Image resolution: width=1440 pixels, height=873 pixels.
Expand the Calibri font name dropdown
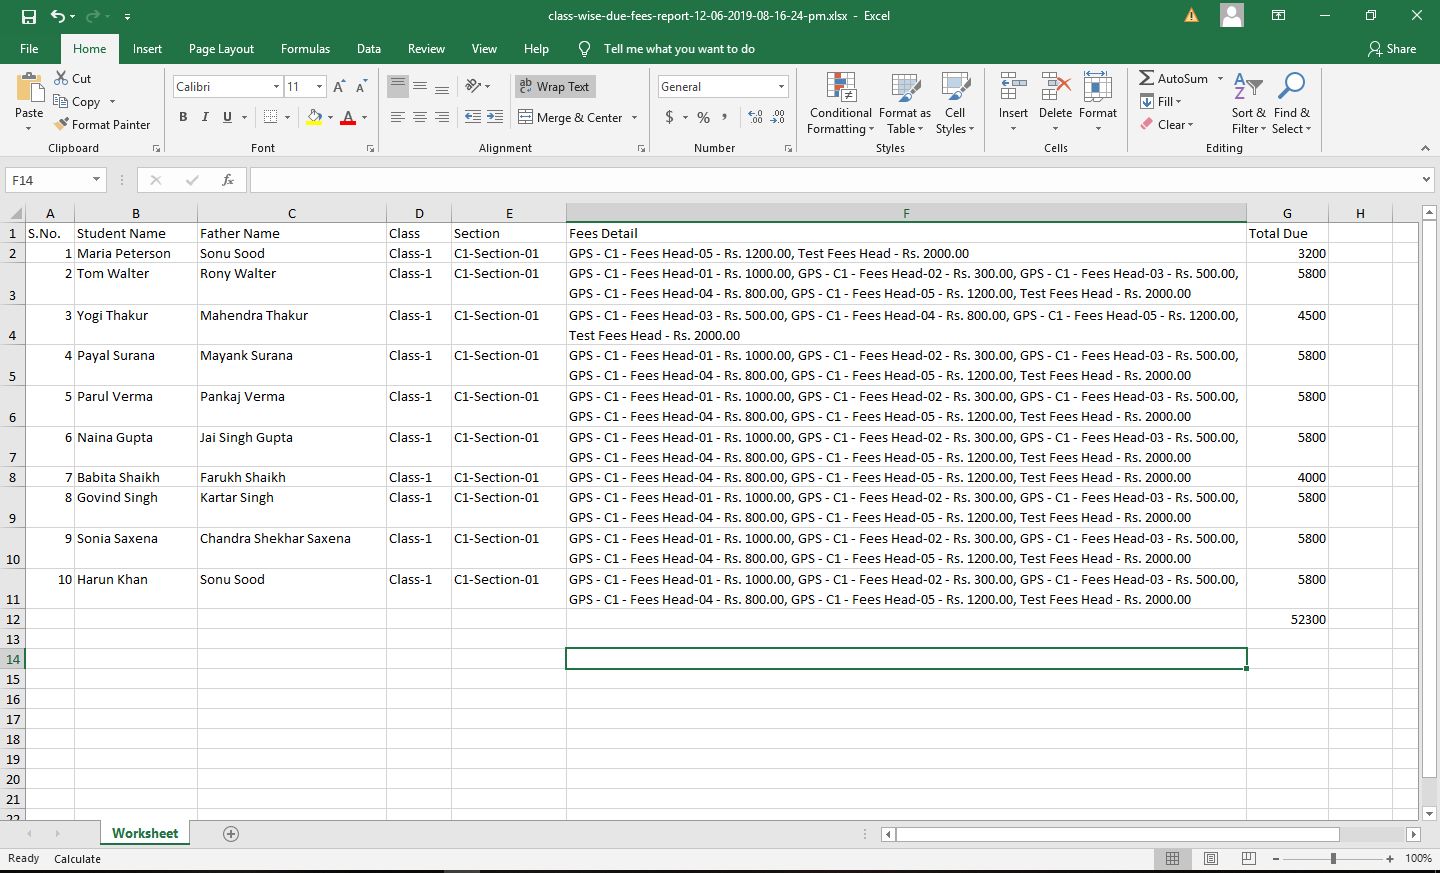point(276,87)
